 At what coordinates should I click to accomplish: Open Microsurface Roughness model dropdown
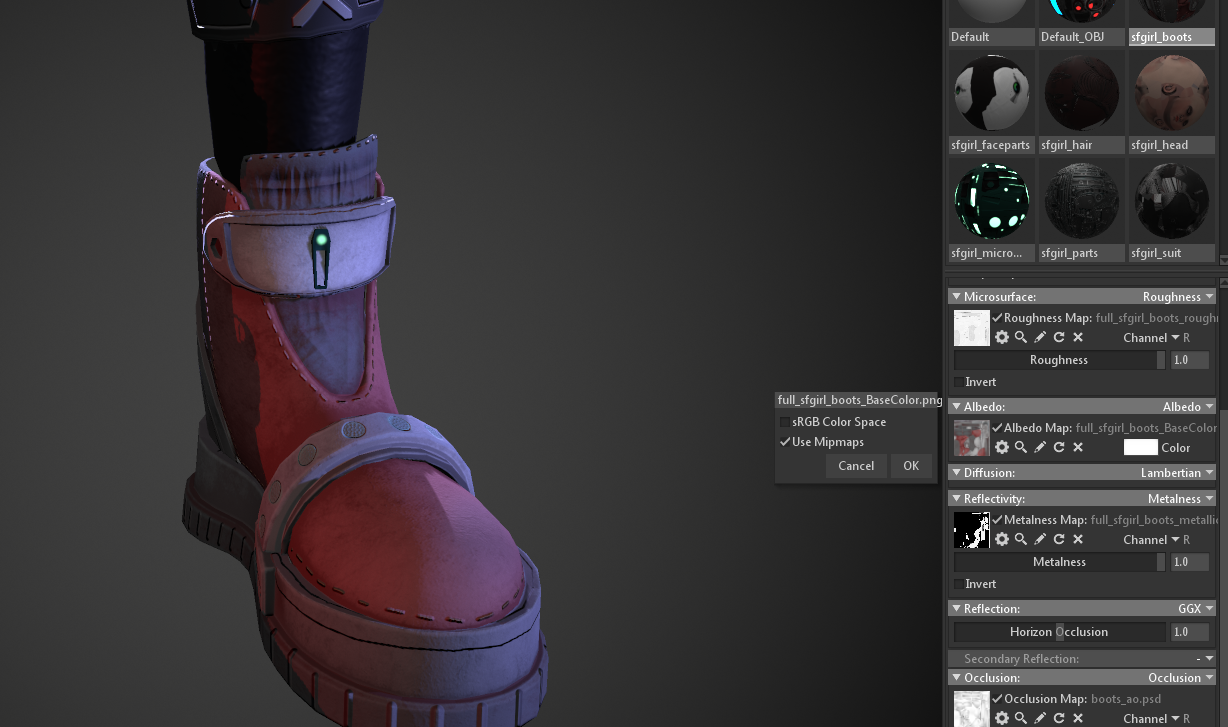coord(1178,297)
